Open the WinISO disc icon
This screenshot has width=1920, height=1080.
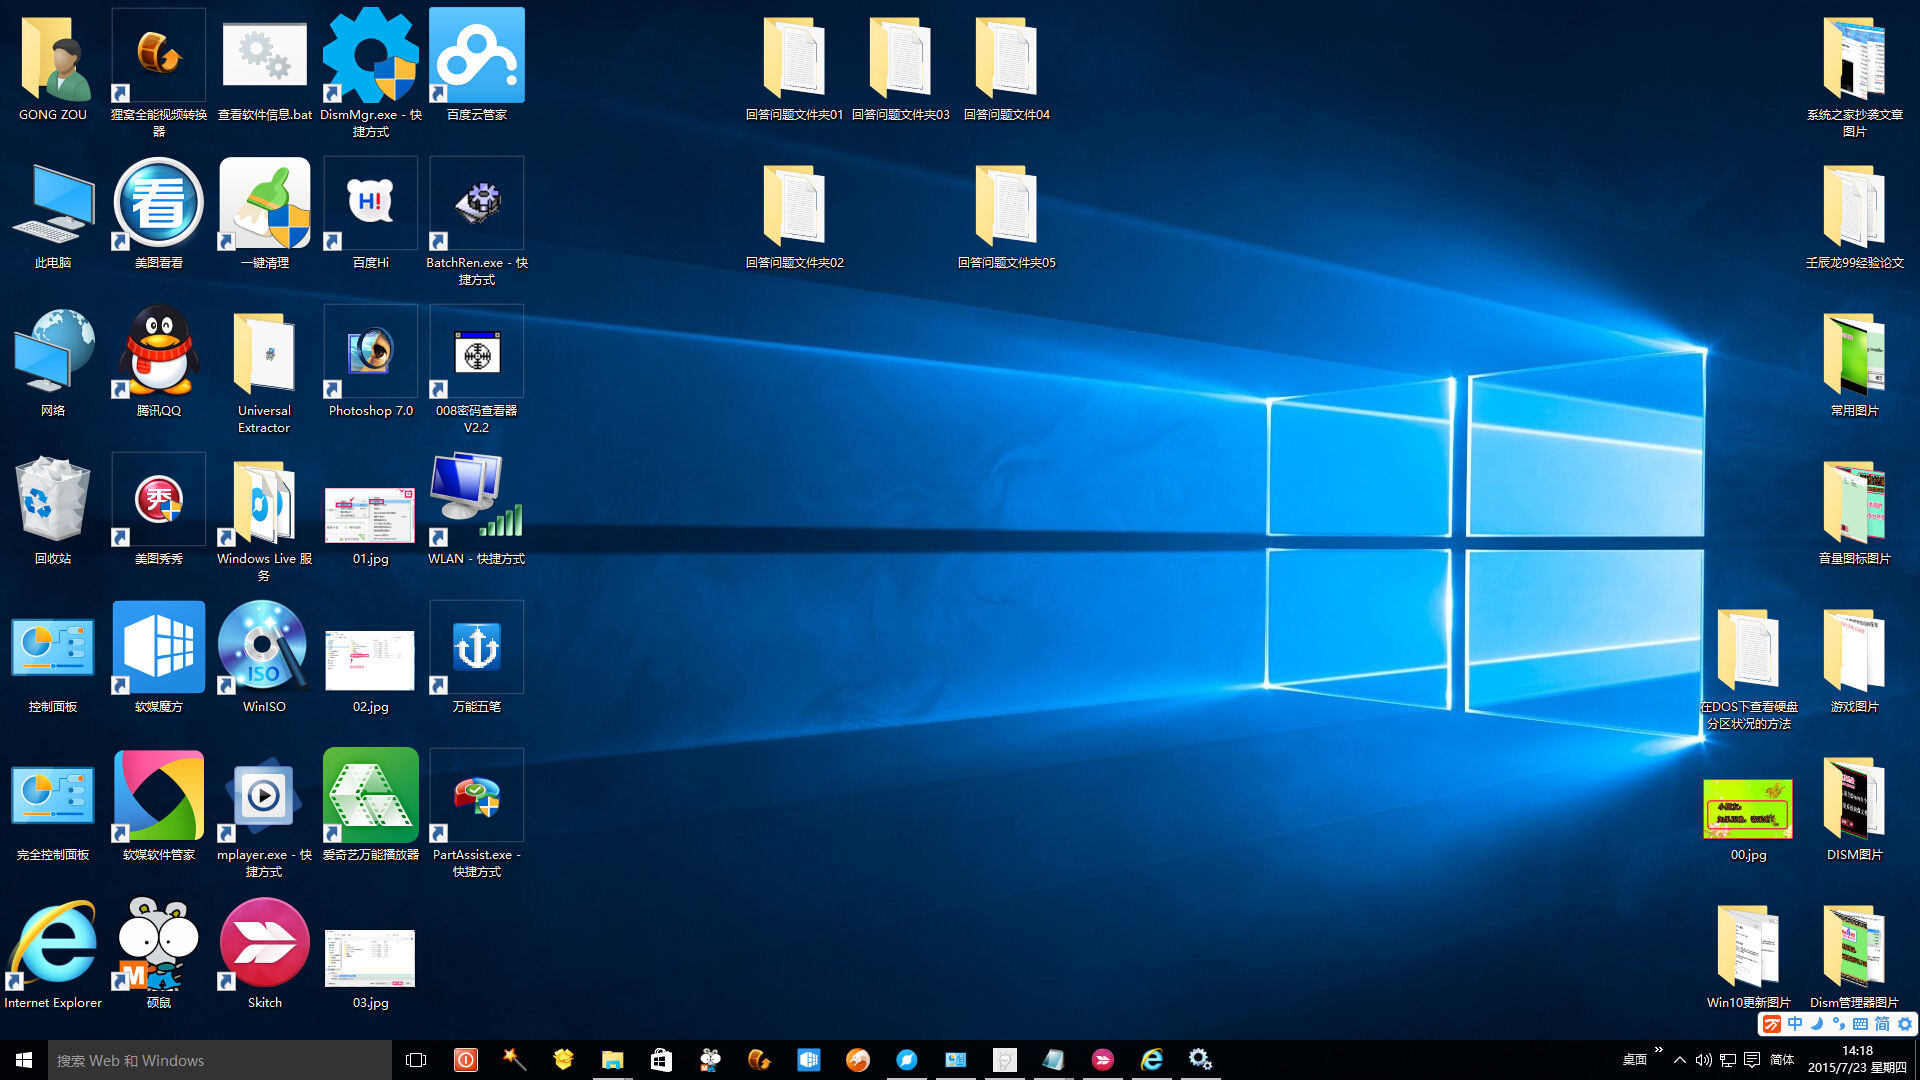[x=264, y=648]
